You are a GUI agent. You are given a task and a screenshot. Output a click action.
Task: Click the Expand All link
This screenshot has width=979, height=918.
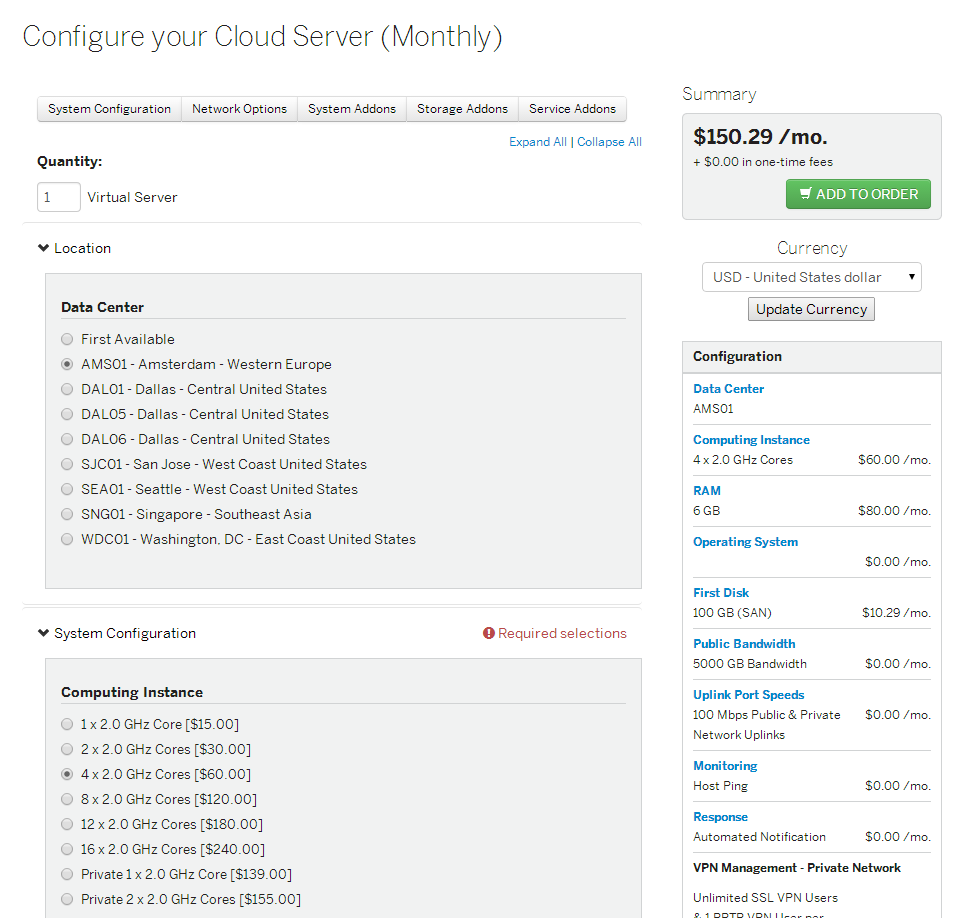pos(537,141)
